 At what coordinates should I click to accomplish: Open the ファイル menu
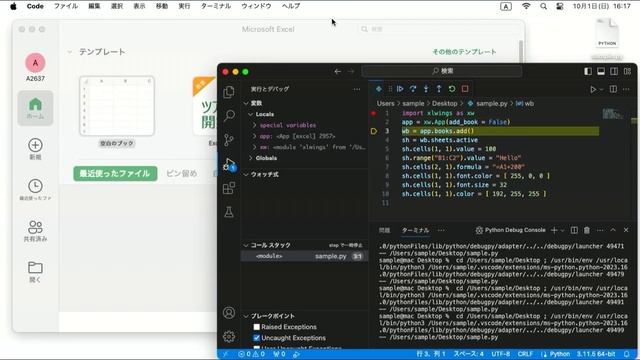pos(66,6)
